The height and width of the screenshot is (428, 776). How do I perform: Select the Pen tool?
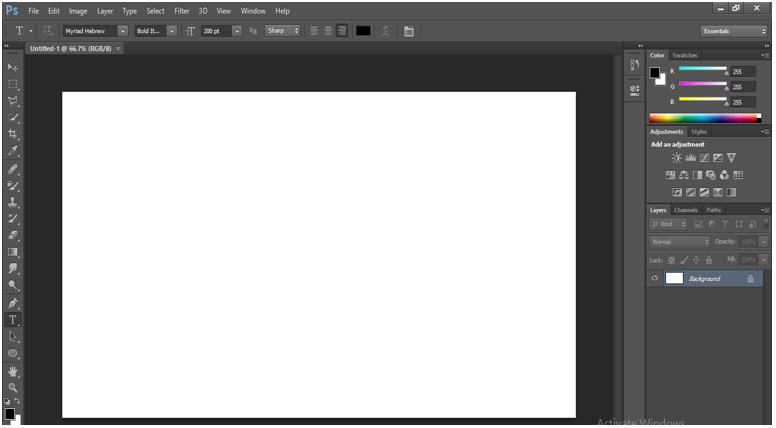(13, 303)
